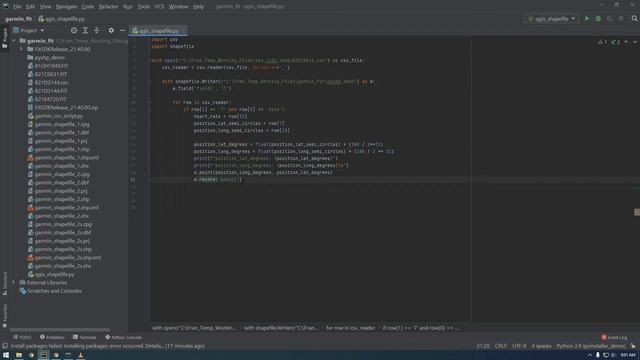
Task: Select the pyshp_demo folder
Action: [49, 58]
